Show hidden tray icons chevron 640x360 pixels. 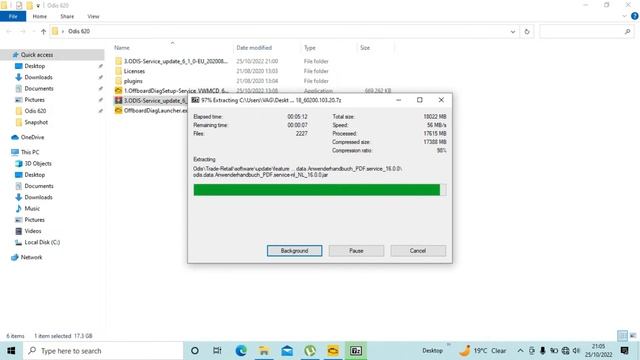click(x=520, y=351)
